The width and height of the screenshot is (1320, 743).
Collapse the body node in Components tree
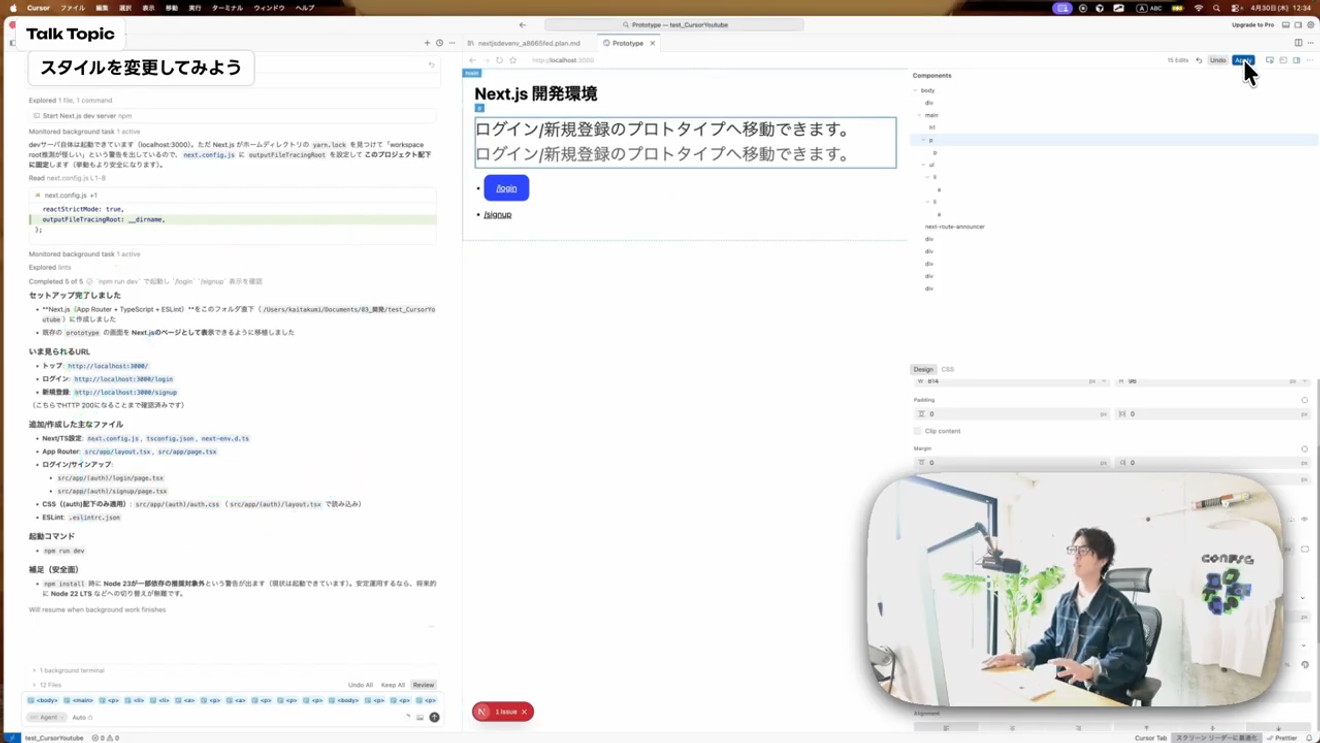tap(916, 90)
